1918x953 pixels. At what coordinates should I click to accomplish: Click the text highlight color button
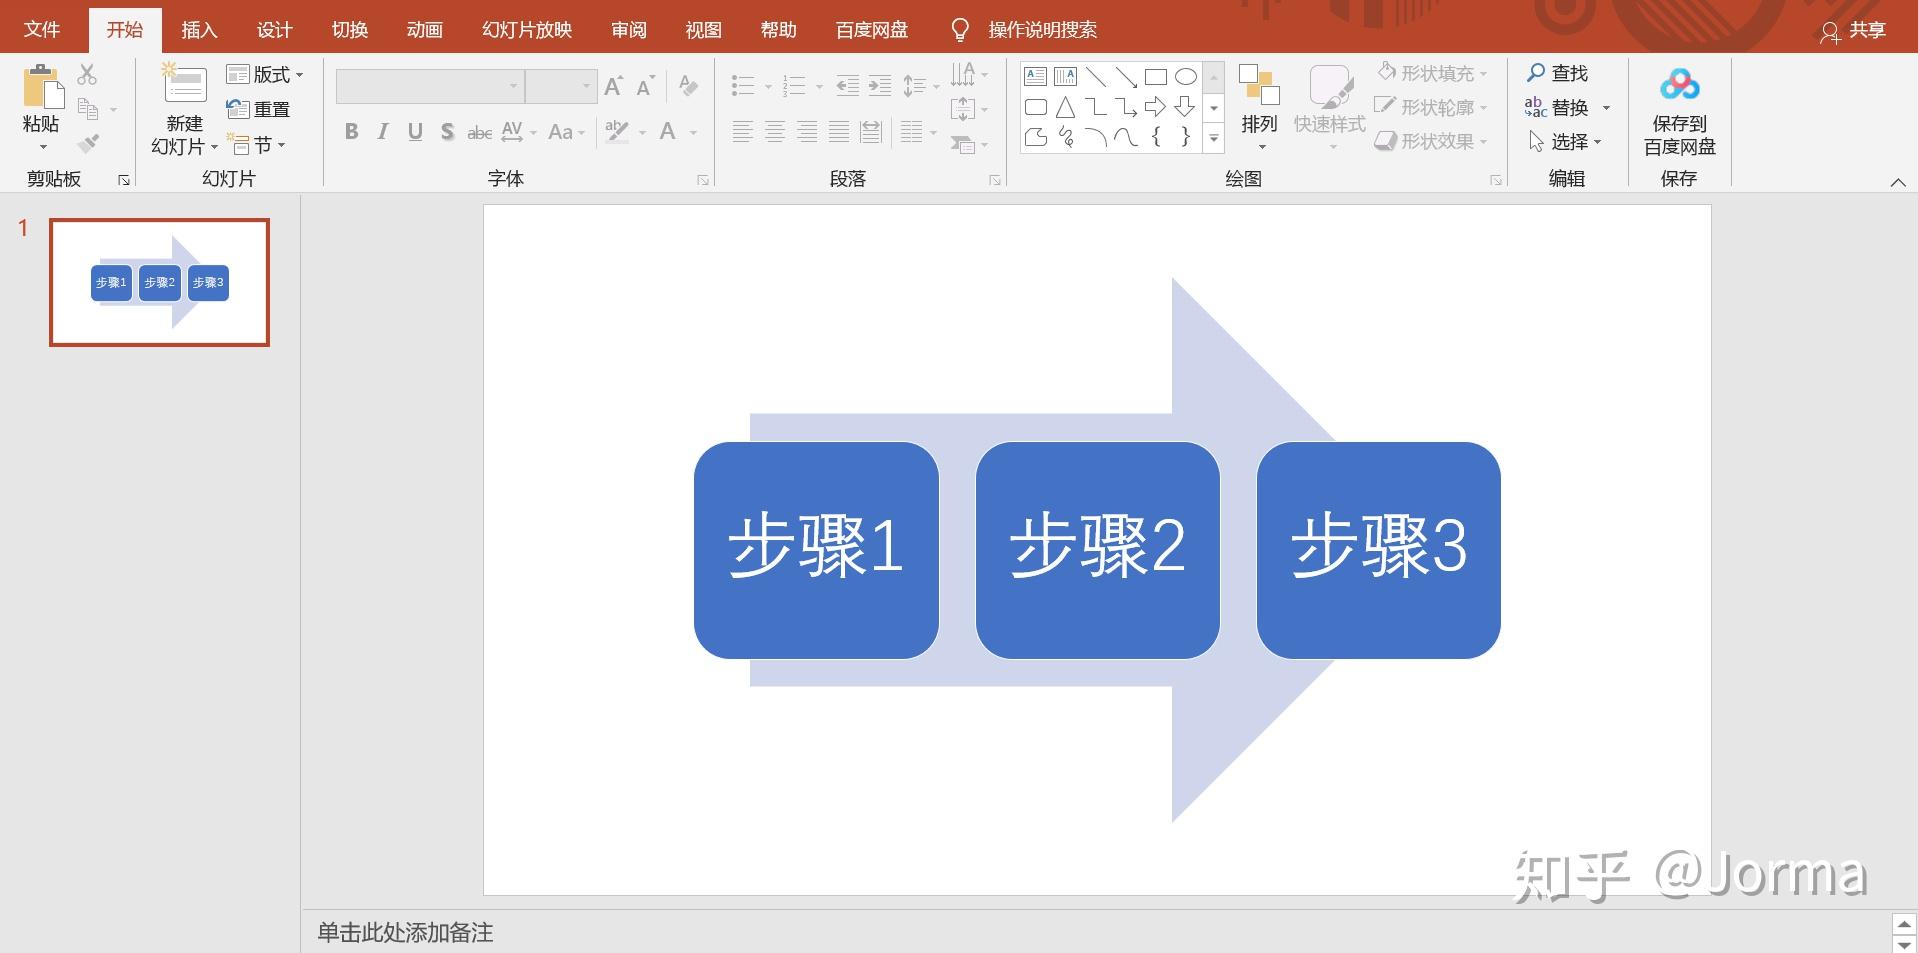[x=618, y=131]
